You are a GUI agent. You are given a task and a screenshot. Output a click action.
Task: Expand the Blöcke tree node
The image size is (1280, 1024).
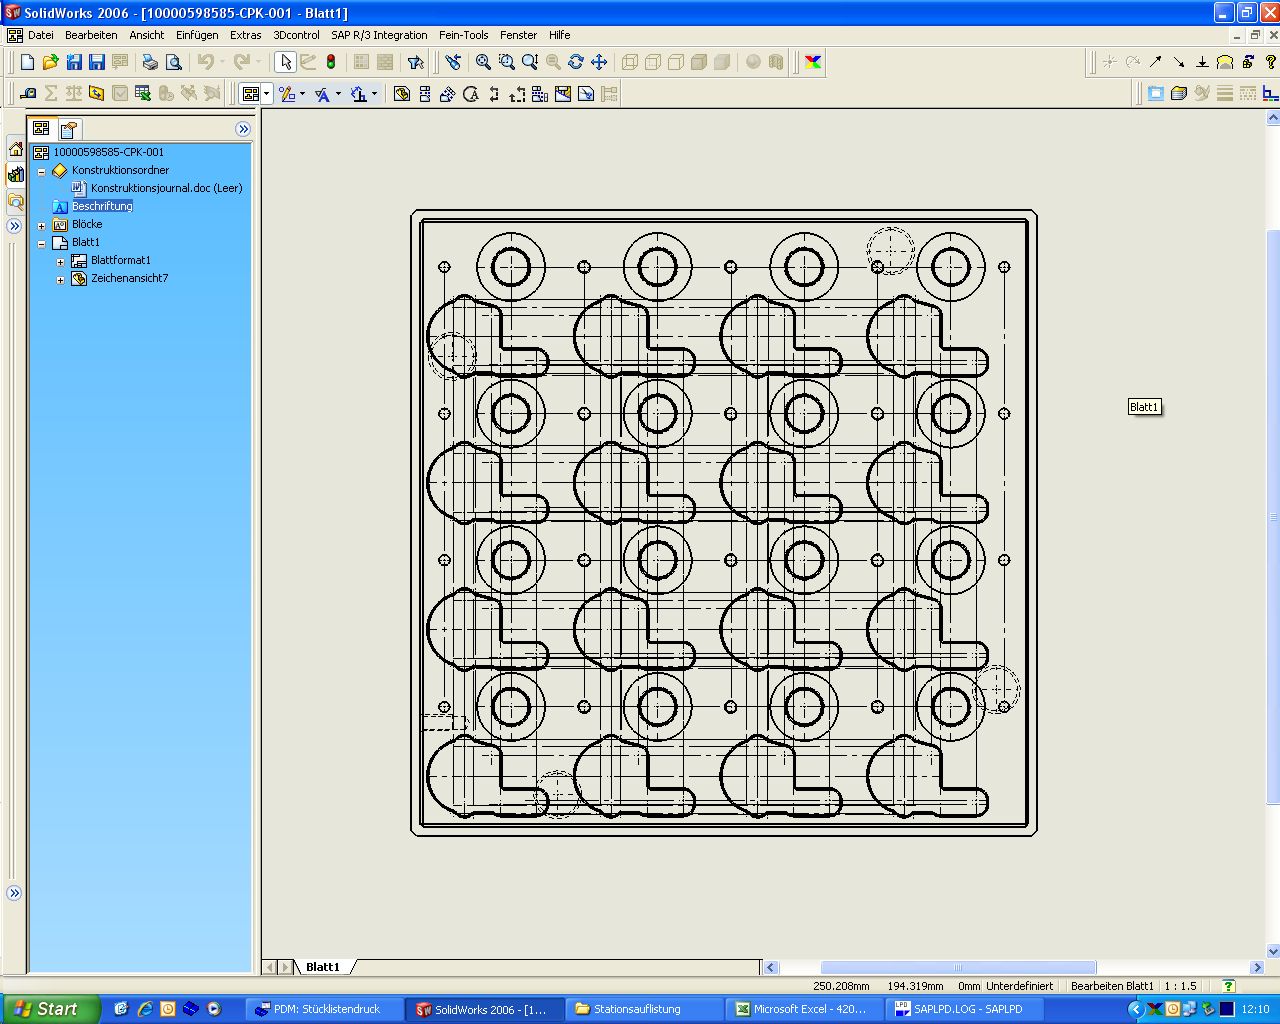pyautogui.click(x=42, y=225)
